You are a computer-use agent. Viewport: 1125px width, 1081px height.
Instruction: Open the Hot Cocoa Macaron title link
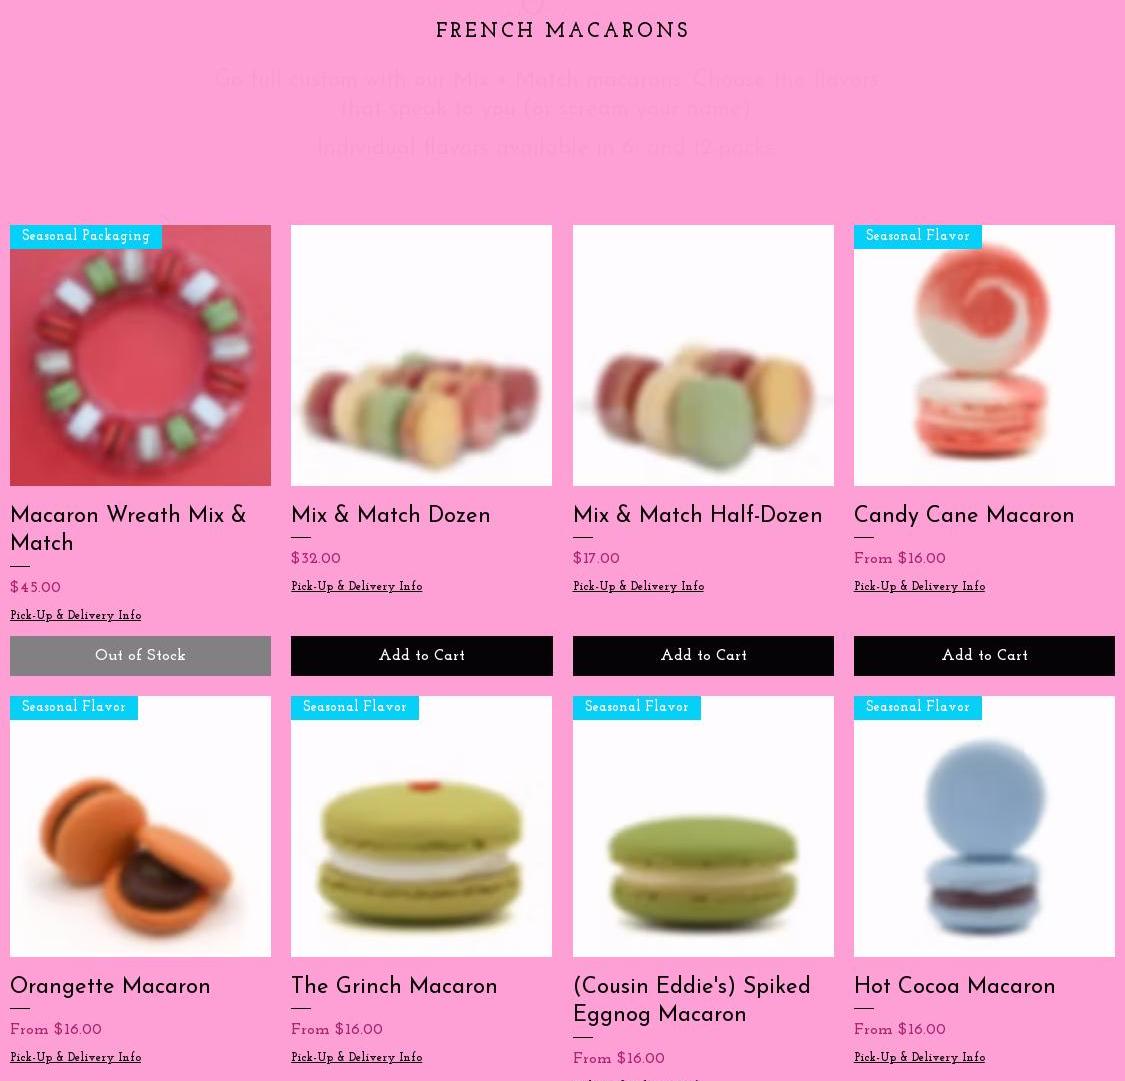[x=954, y=986]
